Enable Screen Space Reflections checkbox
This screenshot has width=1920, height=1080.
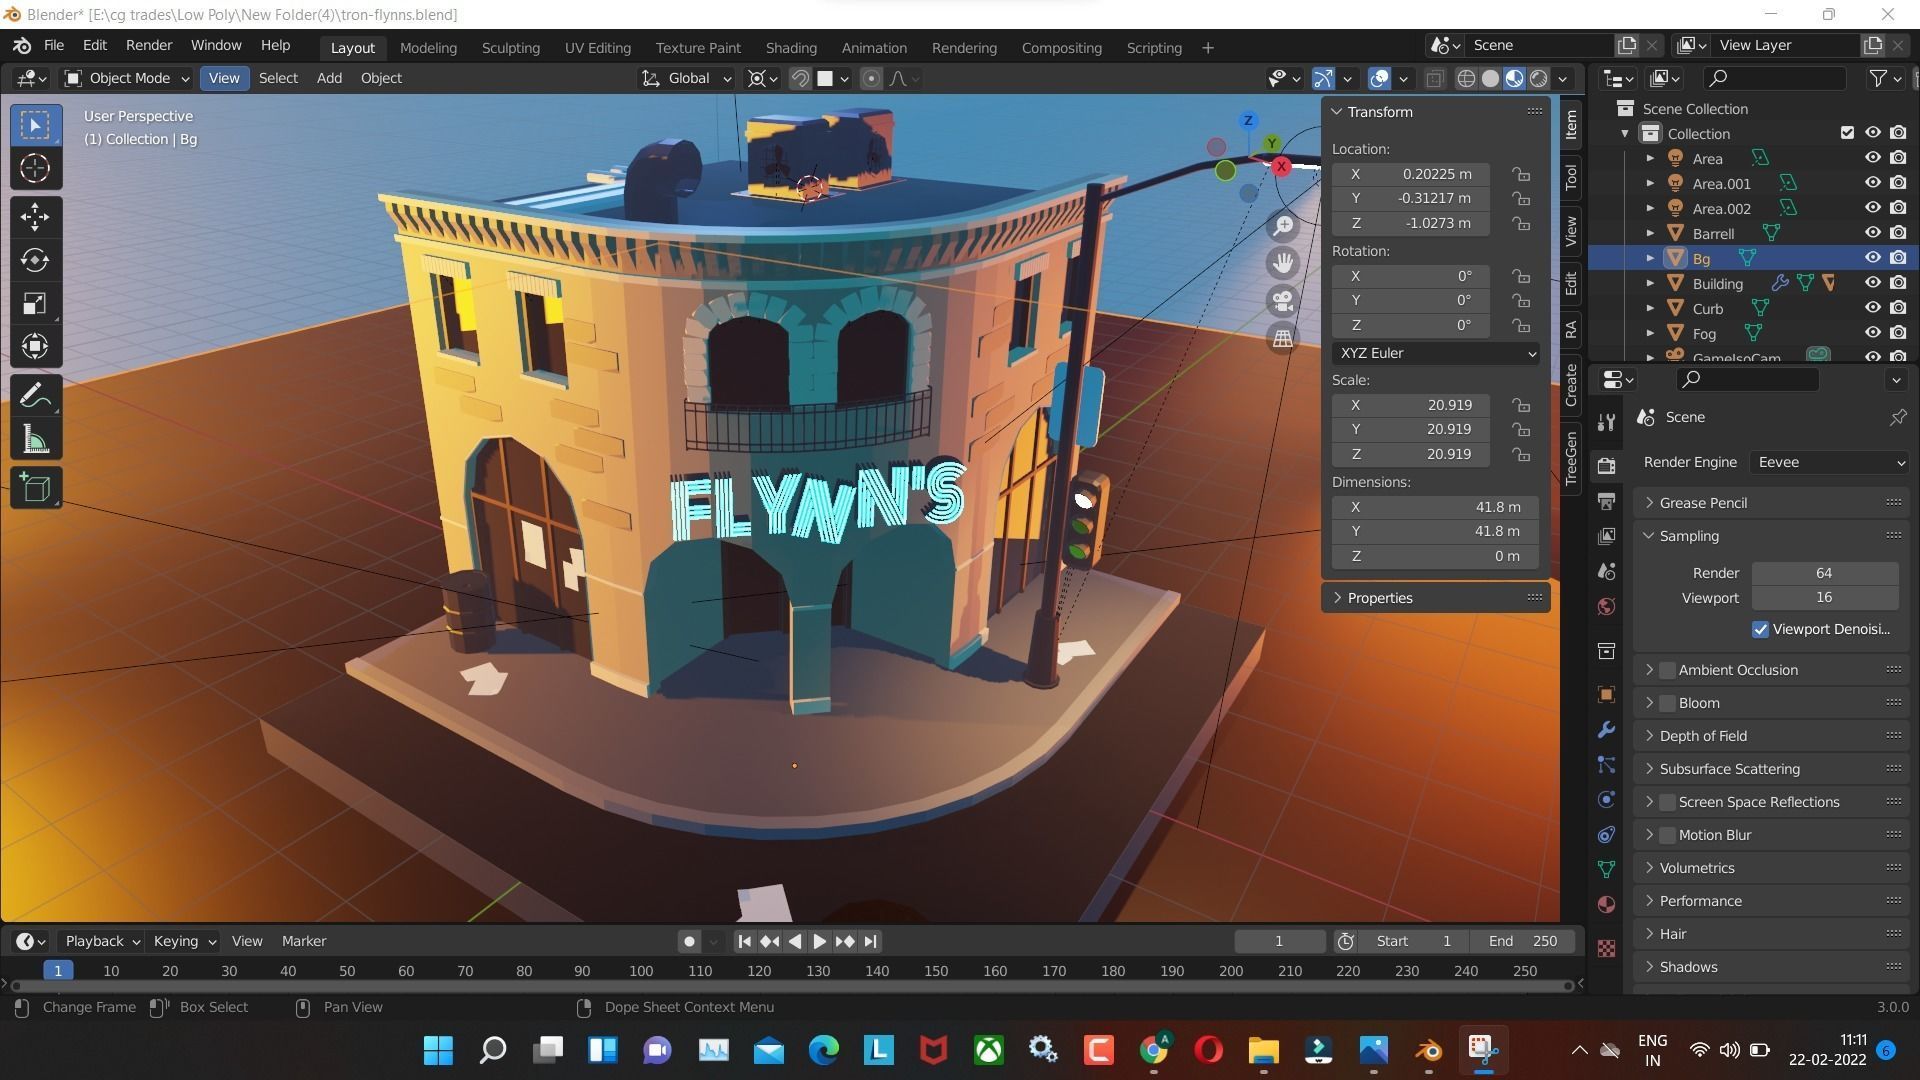1667,802
